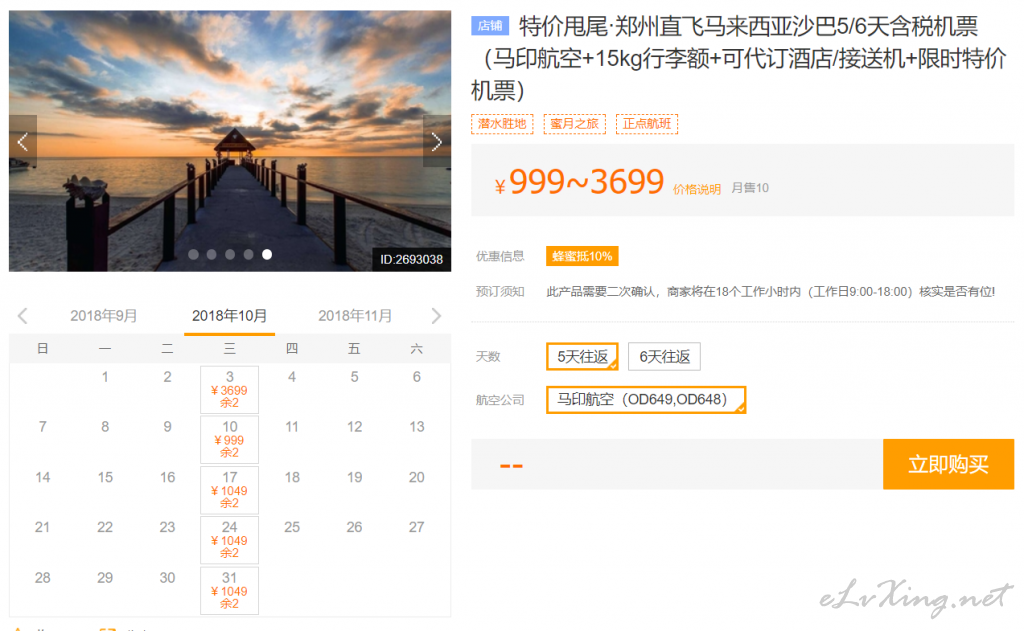Click the 天数 label
This screenshot has height=631, width=1024.
click(x=488, y=357)
